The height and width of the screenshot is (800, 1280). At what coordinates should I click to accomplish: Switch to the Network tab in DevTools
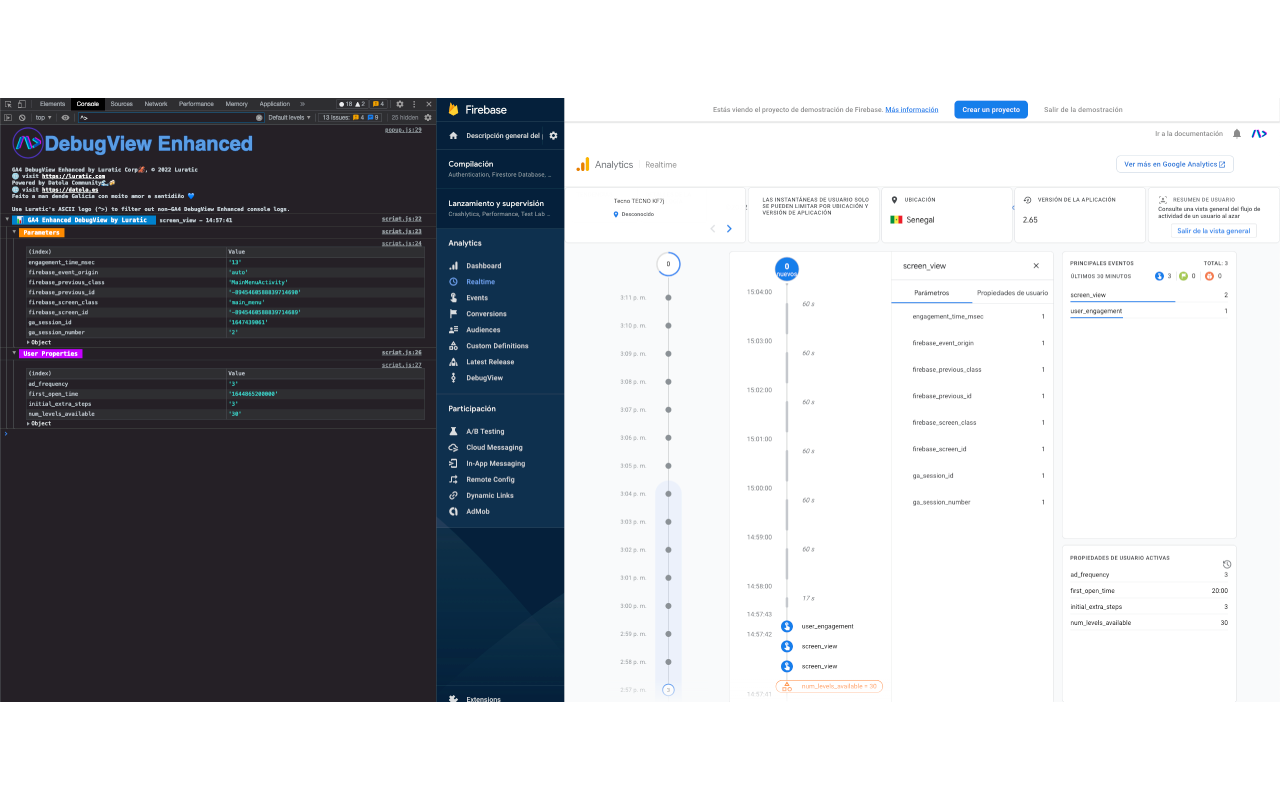point(156,104)
